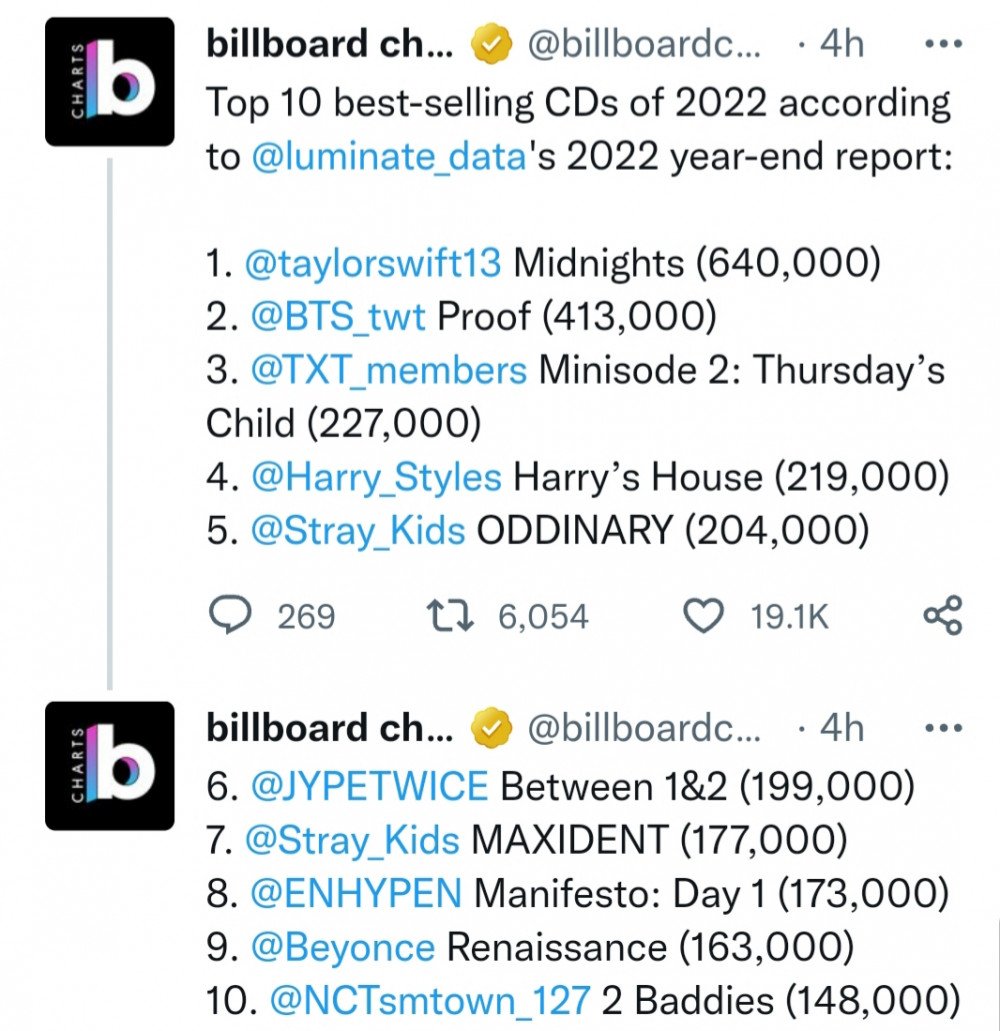Open more options on first tweet
The width and height of the screenshot is (1000, 1031).
coord(943,44)
